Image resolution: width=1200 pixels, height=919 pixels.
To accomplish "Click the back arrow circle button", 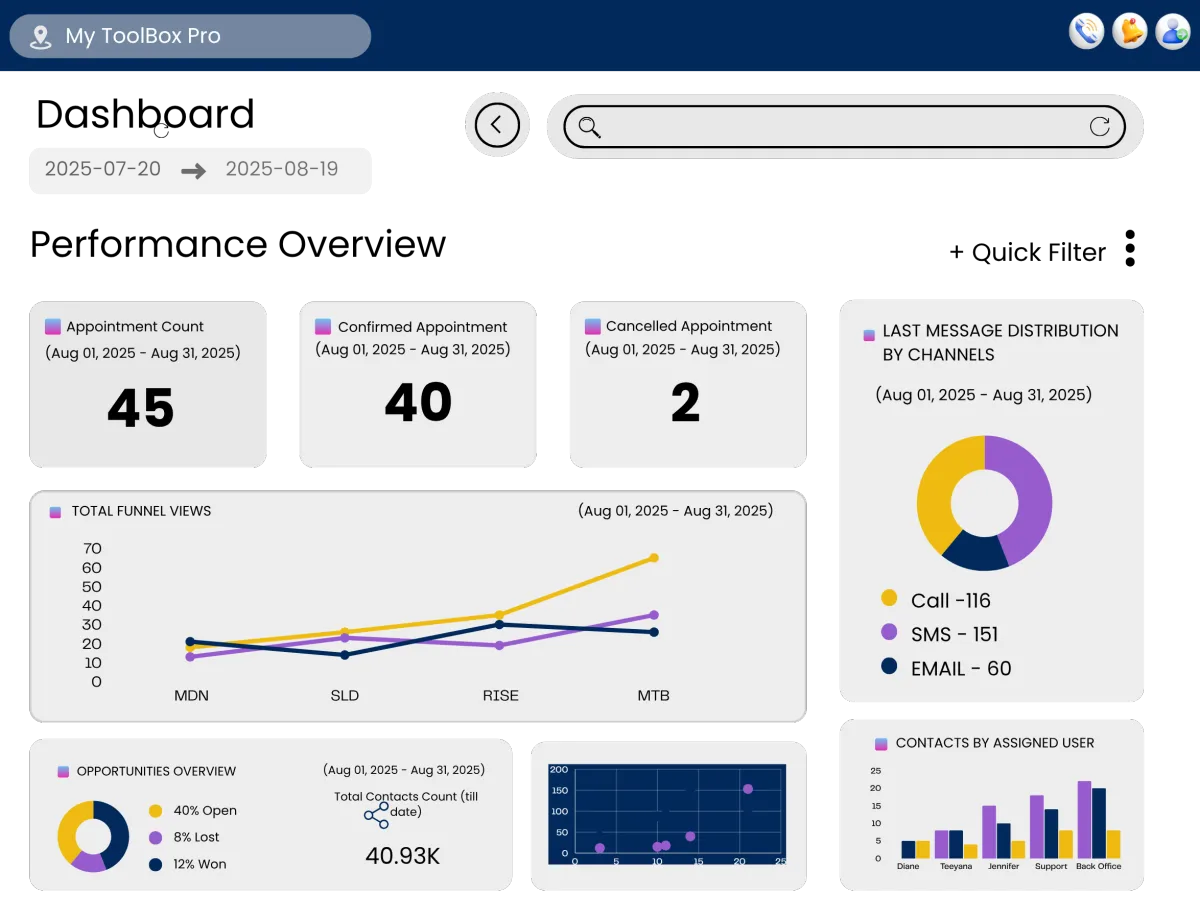I will tap(497, 125).
